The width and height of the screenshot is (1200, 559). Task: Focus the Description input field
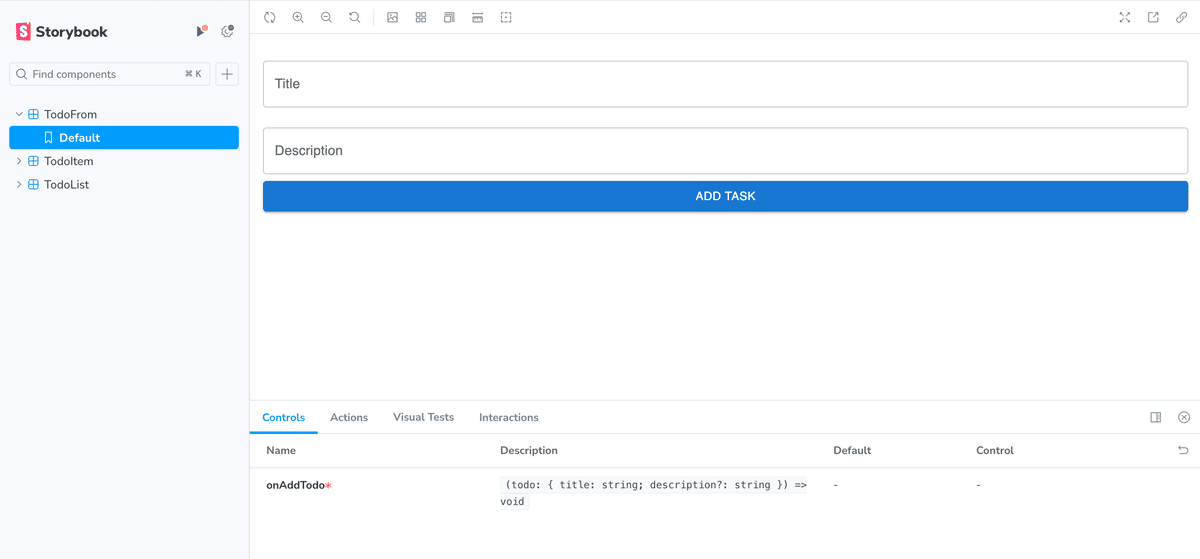(x=725, y=151)
